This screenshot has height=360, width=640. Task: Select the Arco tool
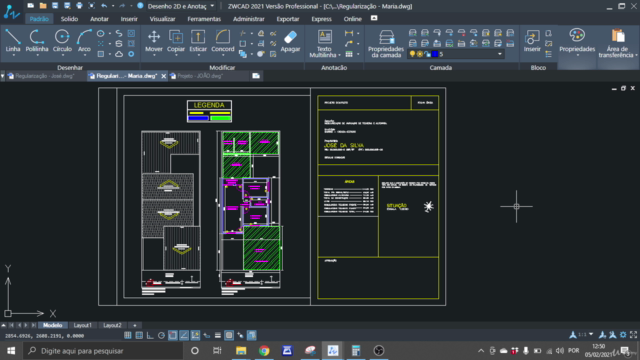coord(84,41)
